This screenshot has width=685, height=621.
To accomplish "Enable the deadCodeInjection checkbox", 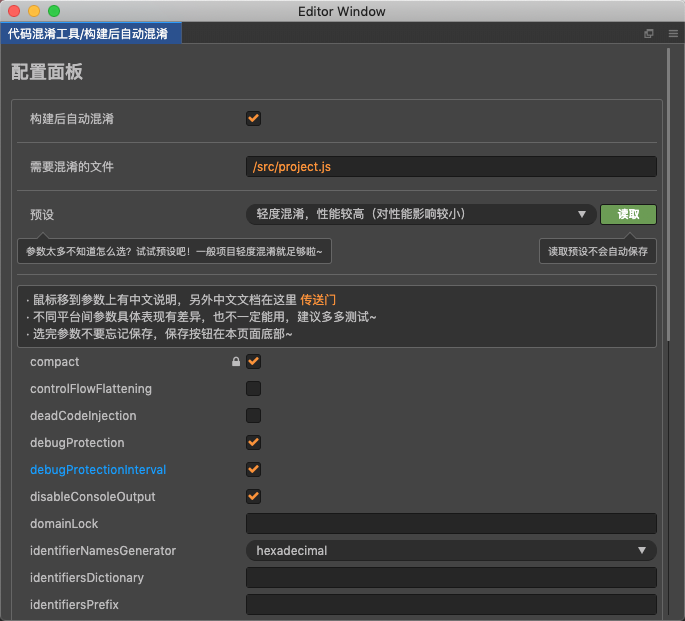I will tap(253, 416).
